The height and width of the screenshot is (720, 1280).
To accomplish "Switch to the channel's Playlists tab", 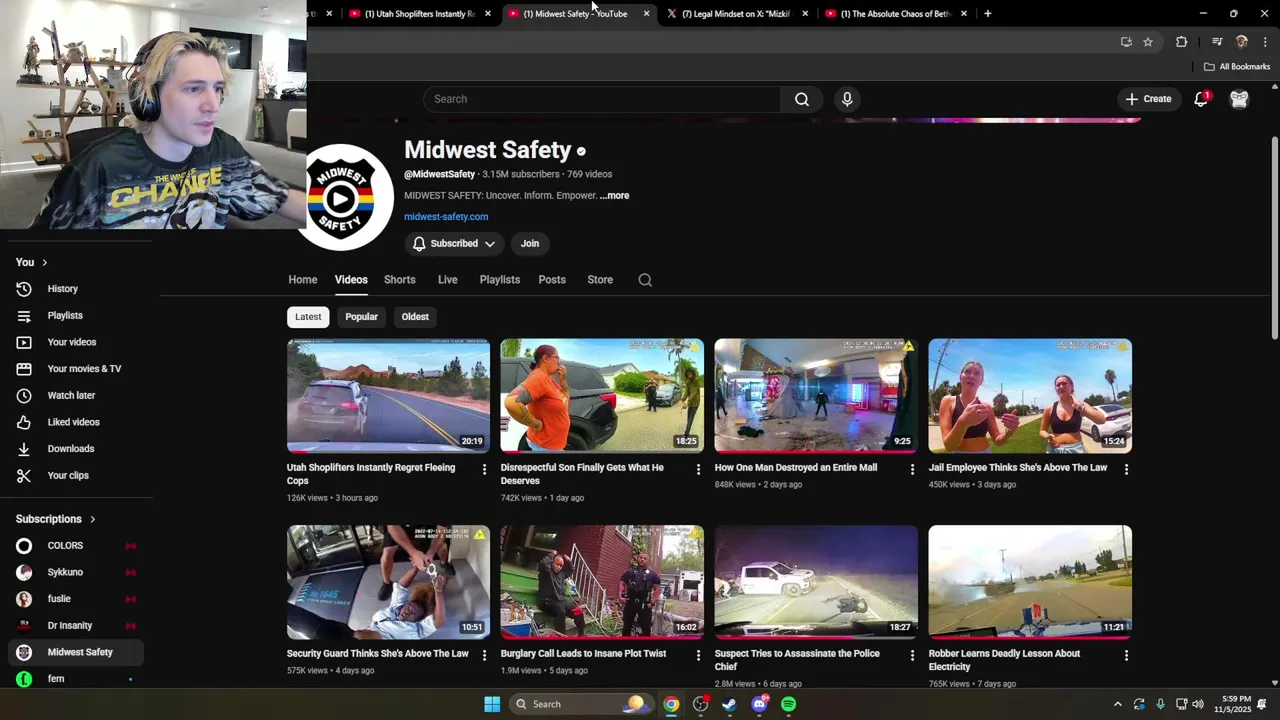I will [x=500, y=280].
